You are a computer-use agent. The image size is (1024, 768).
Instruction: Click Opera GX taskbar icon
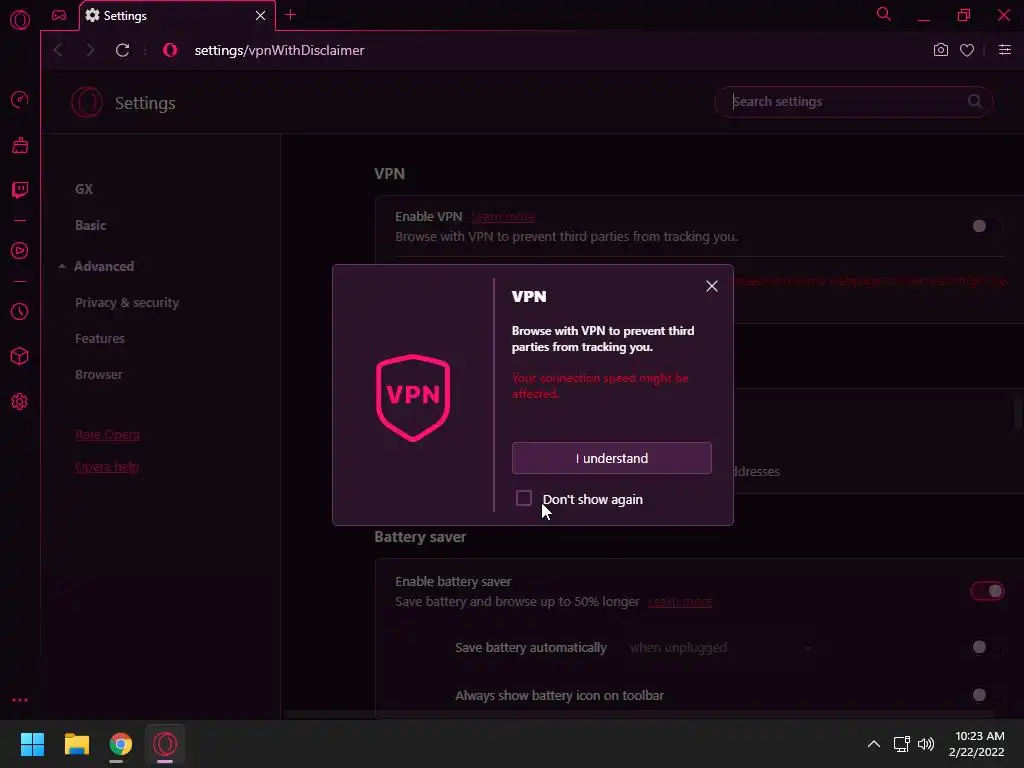165,744
